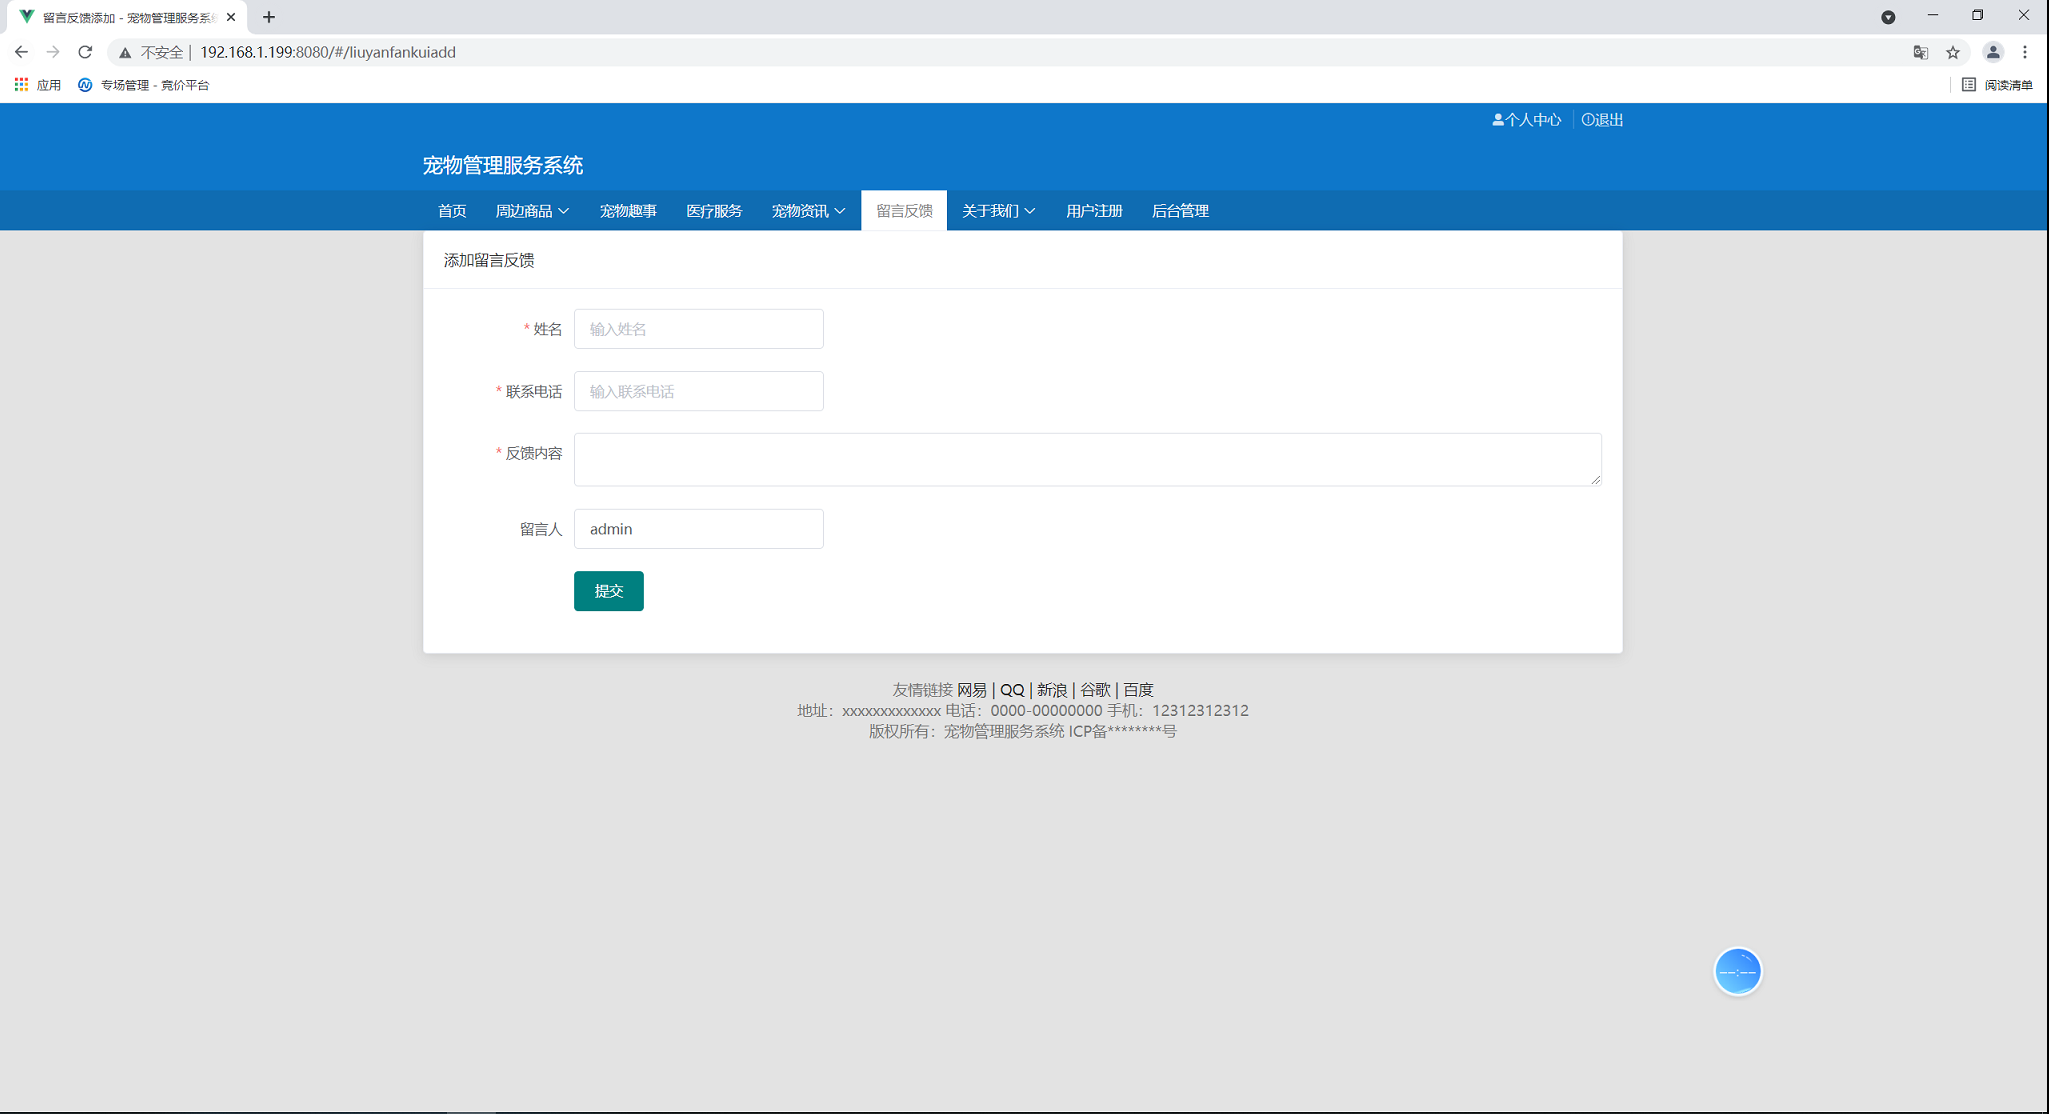Open the 阅读清单 reading list
Viewport: 2049px width, 1114px height.
click(1997, 85)
